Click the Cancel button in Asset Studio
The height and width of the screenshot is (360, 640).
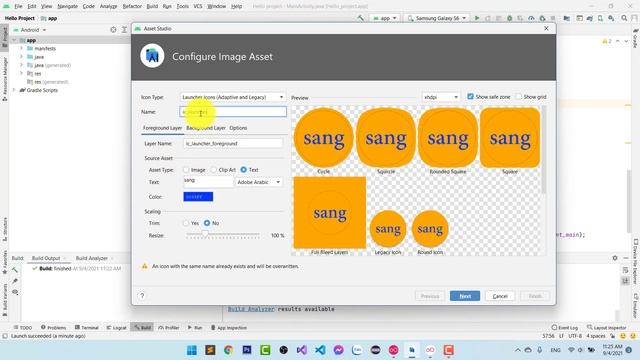(500, 296)
